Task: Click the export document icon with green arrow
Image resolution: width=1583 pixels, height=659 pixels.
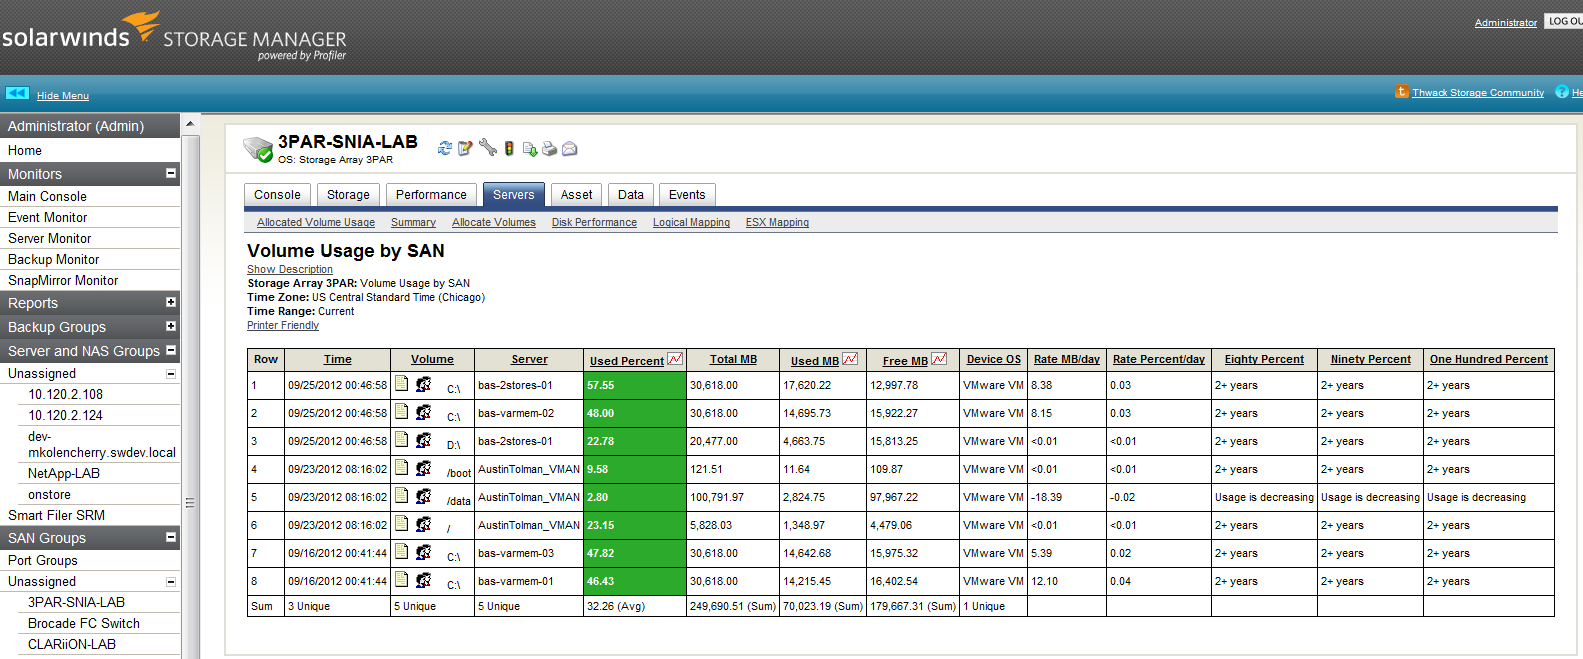Action: pyautogui.click(x=530, y=149)
